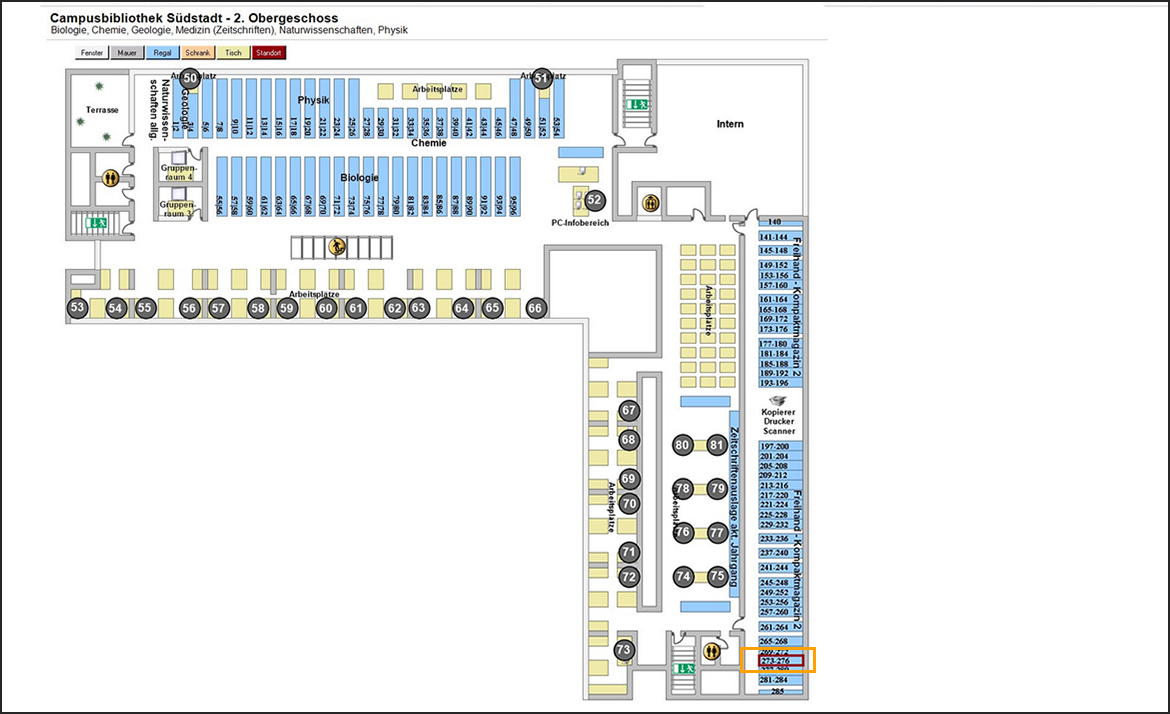This screenshot has width=1170, height=714.
Task: Click workplace marker 53
Action: [x=78, y=307]
